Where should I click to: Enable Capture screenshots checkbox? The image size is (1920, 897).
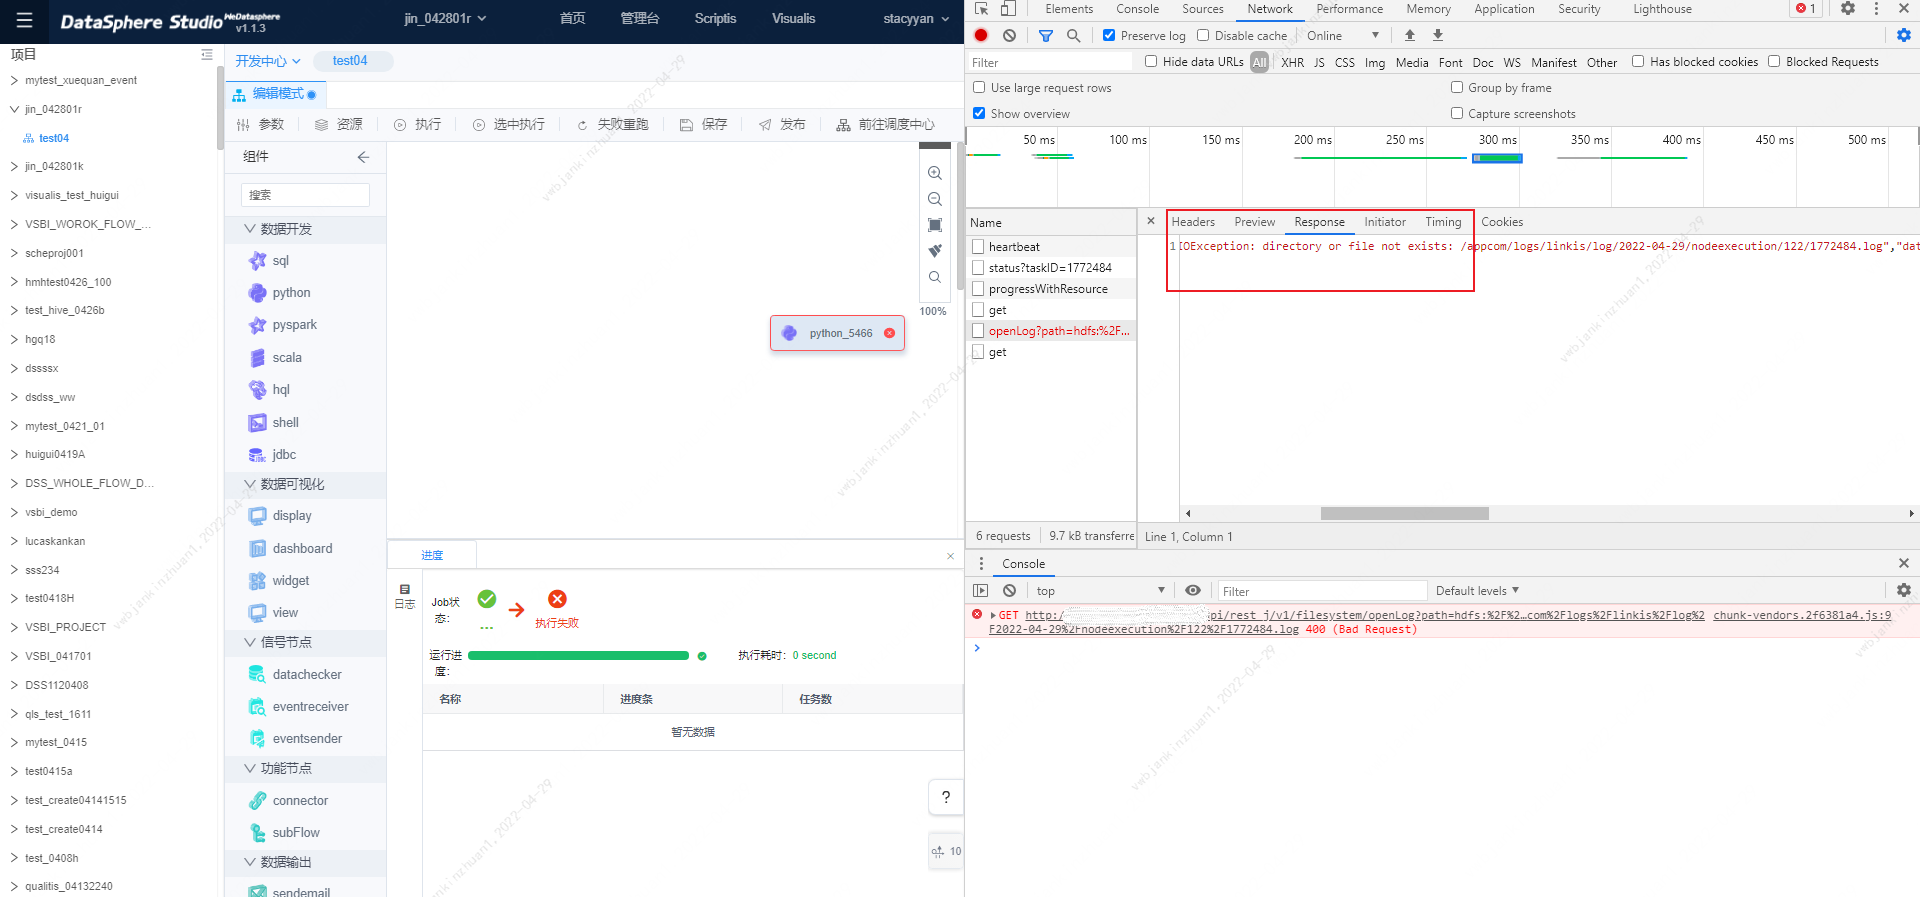[1457, 113]
